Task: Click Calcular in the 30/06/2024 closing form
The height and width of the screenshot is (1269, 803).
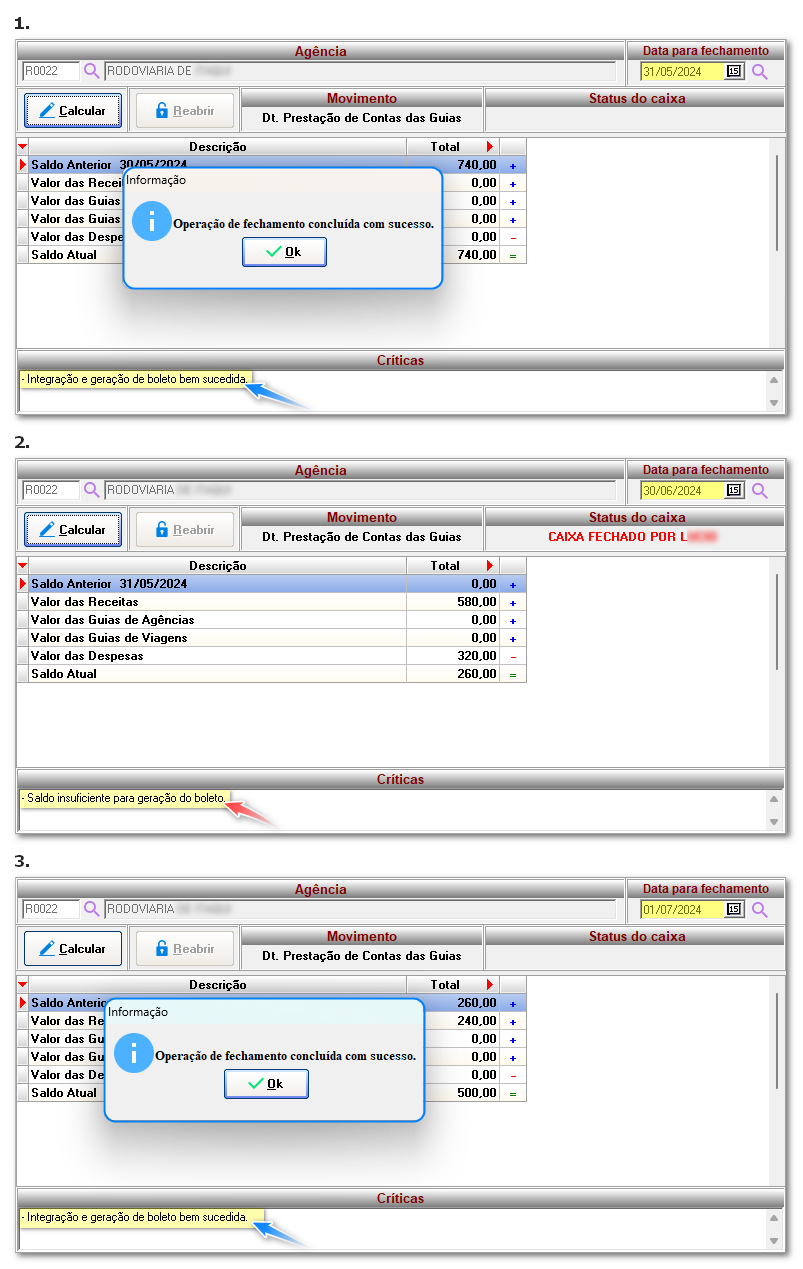Action: (73, 530)
